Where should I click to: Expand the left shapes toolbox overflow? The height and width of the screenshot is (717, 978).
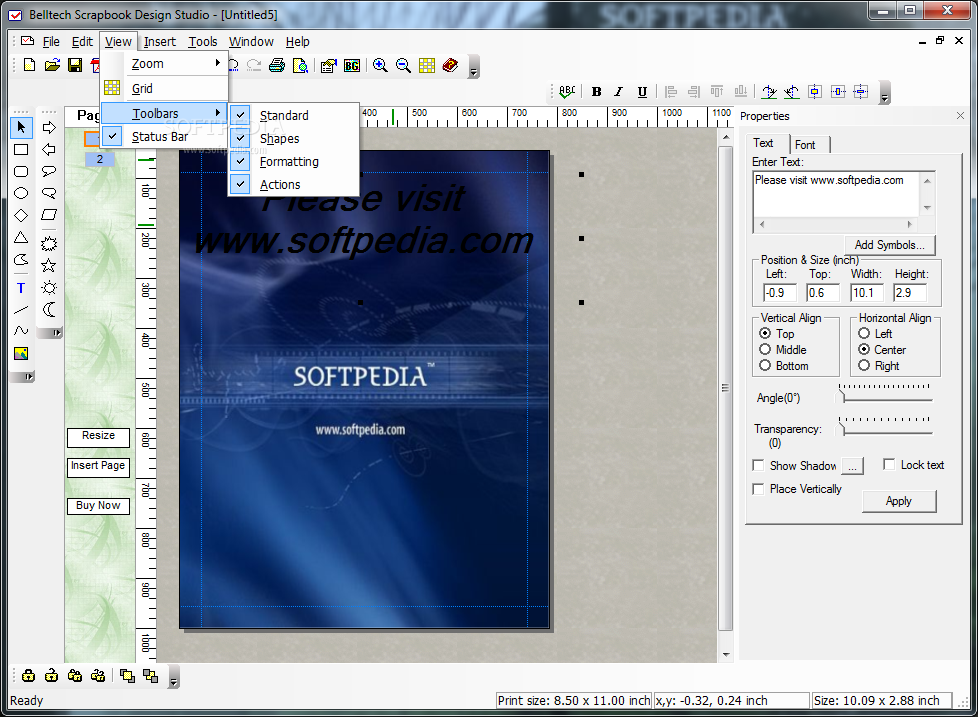(23, 377)
